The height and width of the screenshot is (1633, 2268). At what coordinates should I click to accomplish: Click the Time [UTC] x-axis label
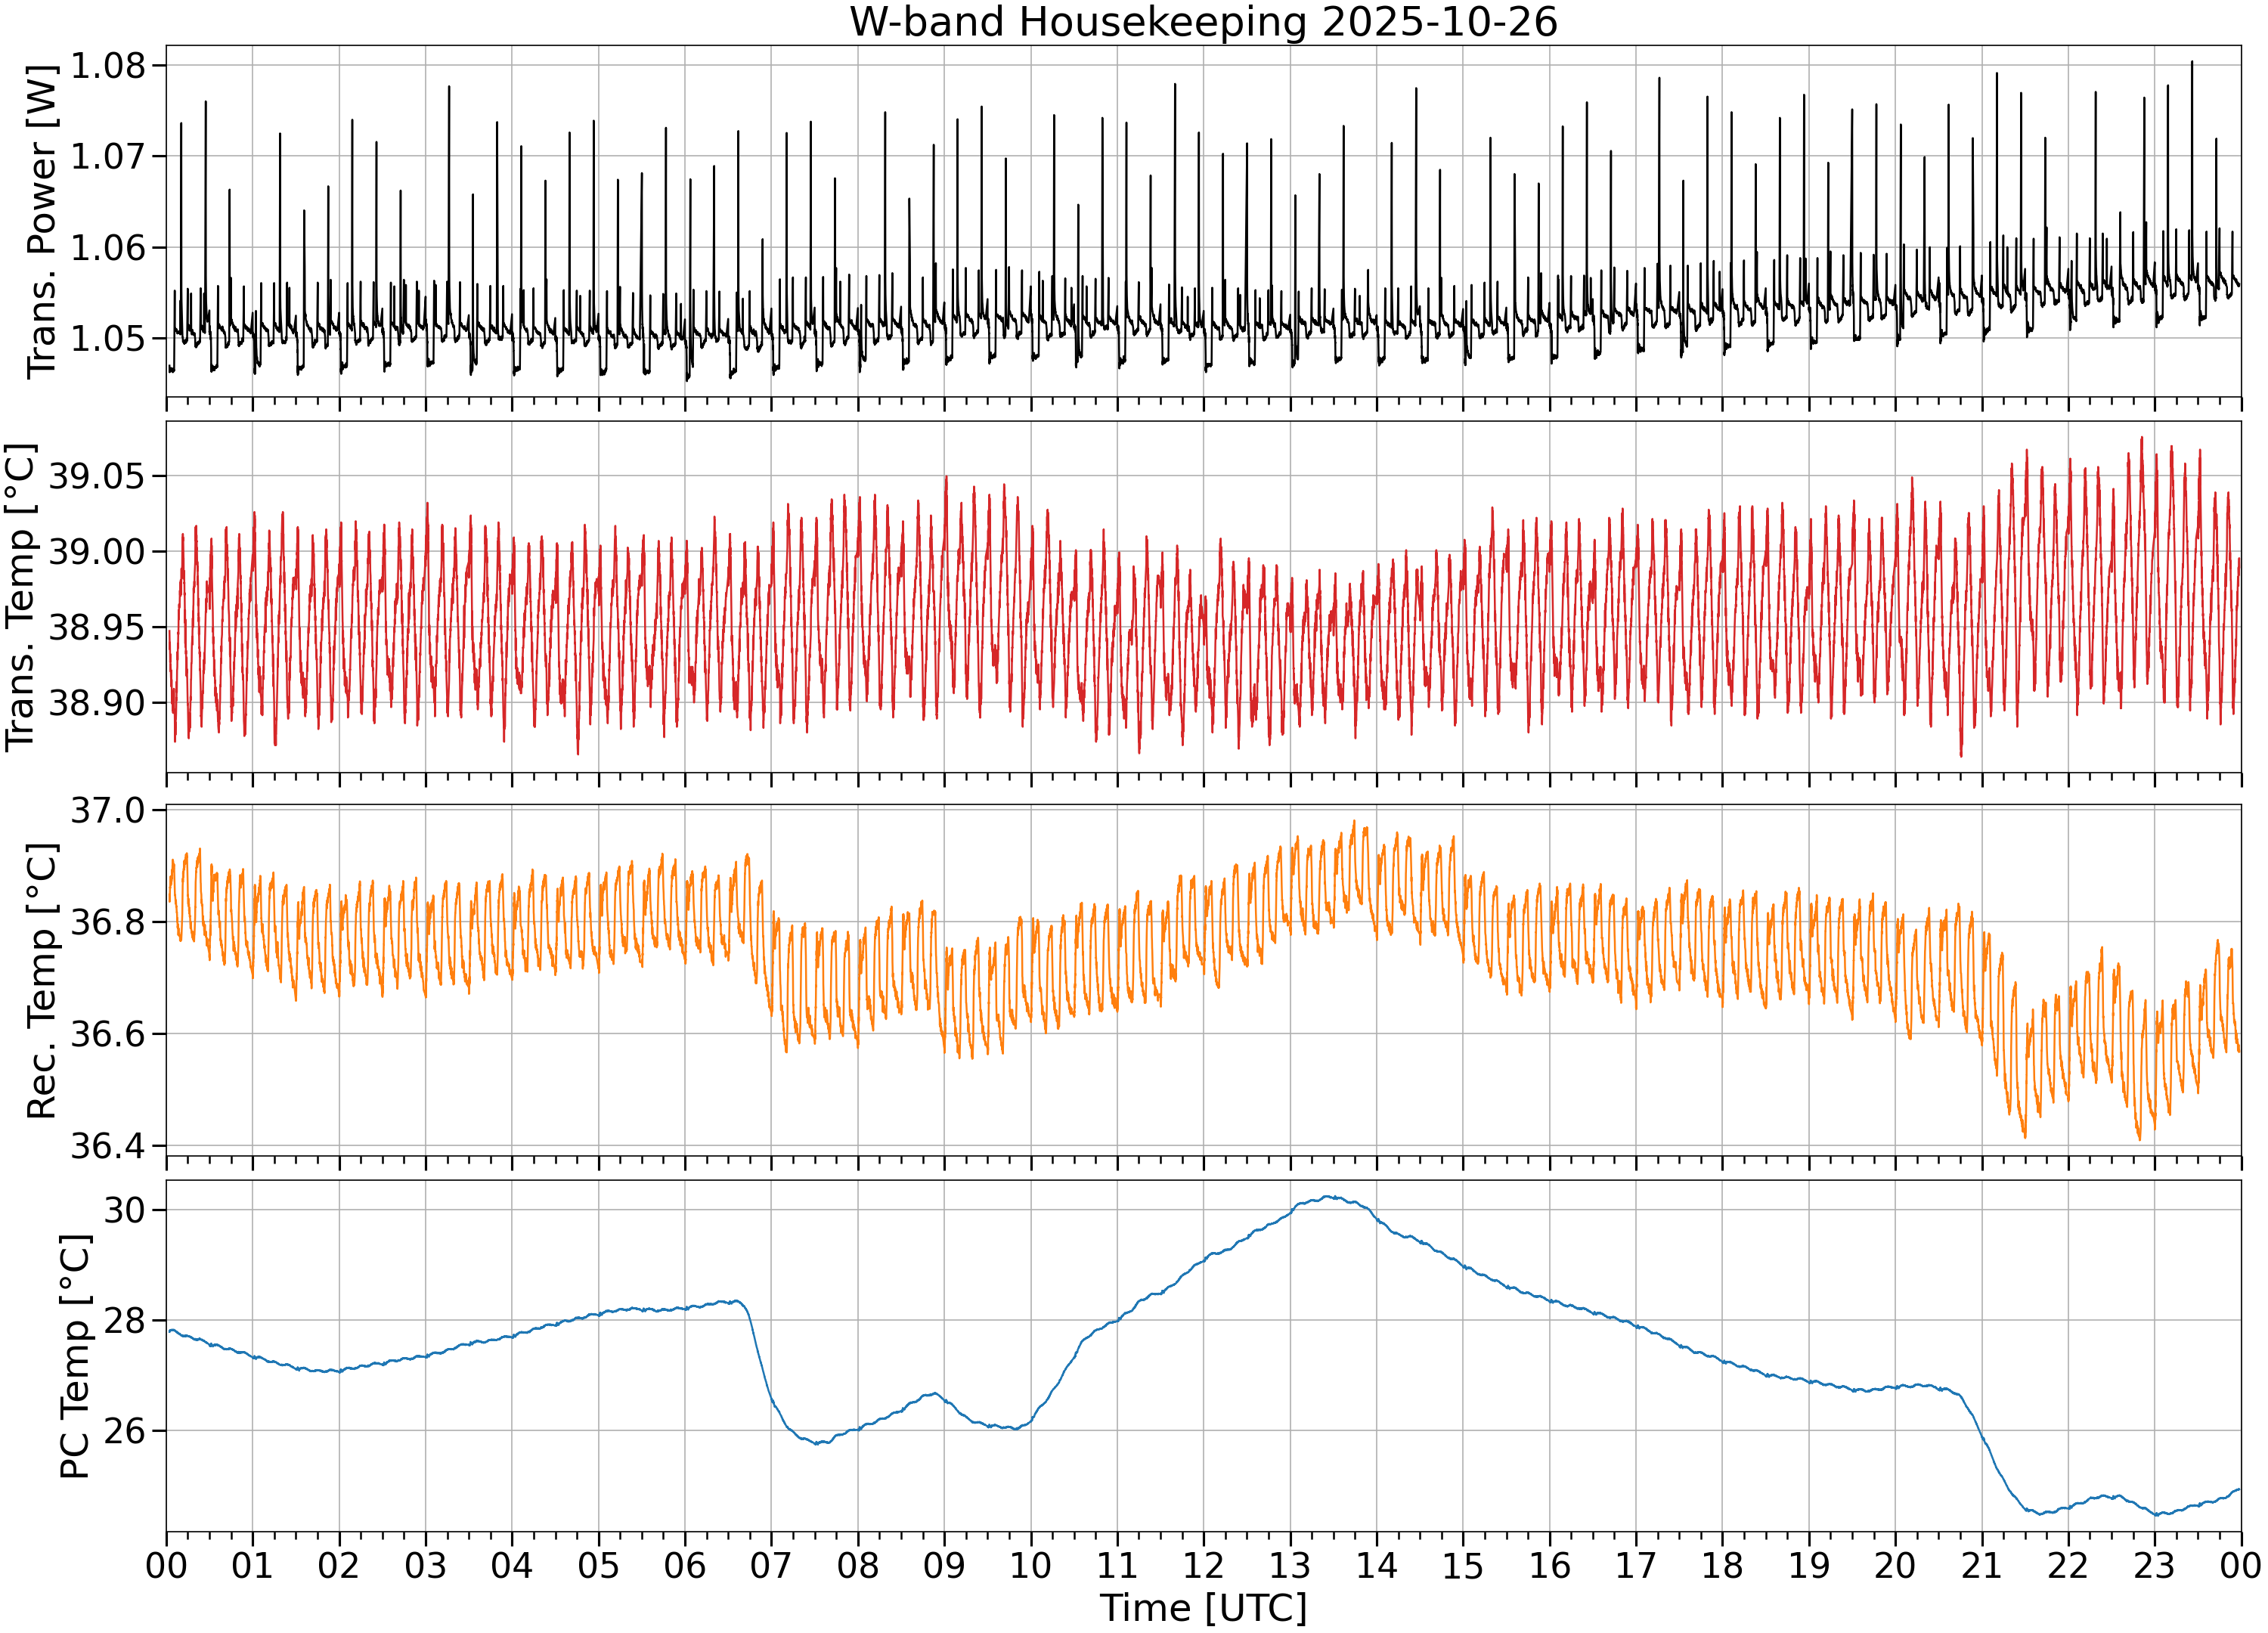tap(1203, 1609)
